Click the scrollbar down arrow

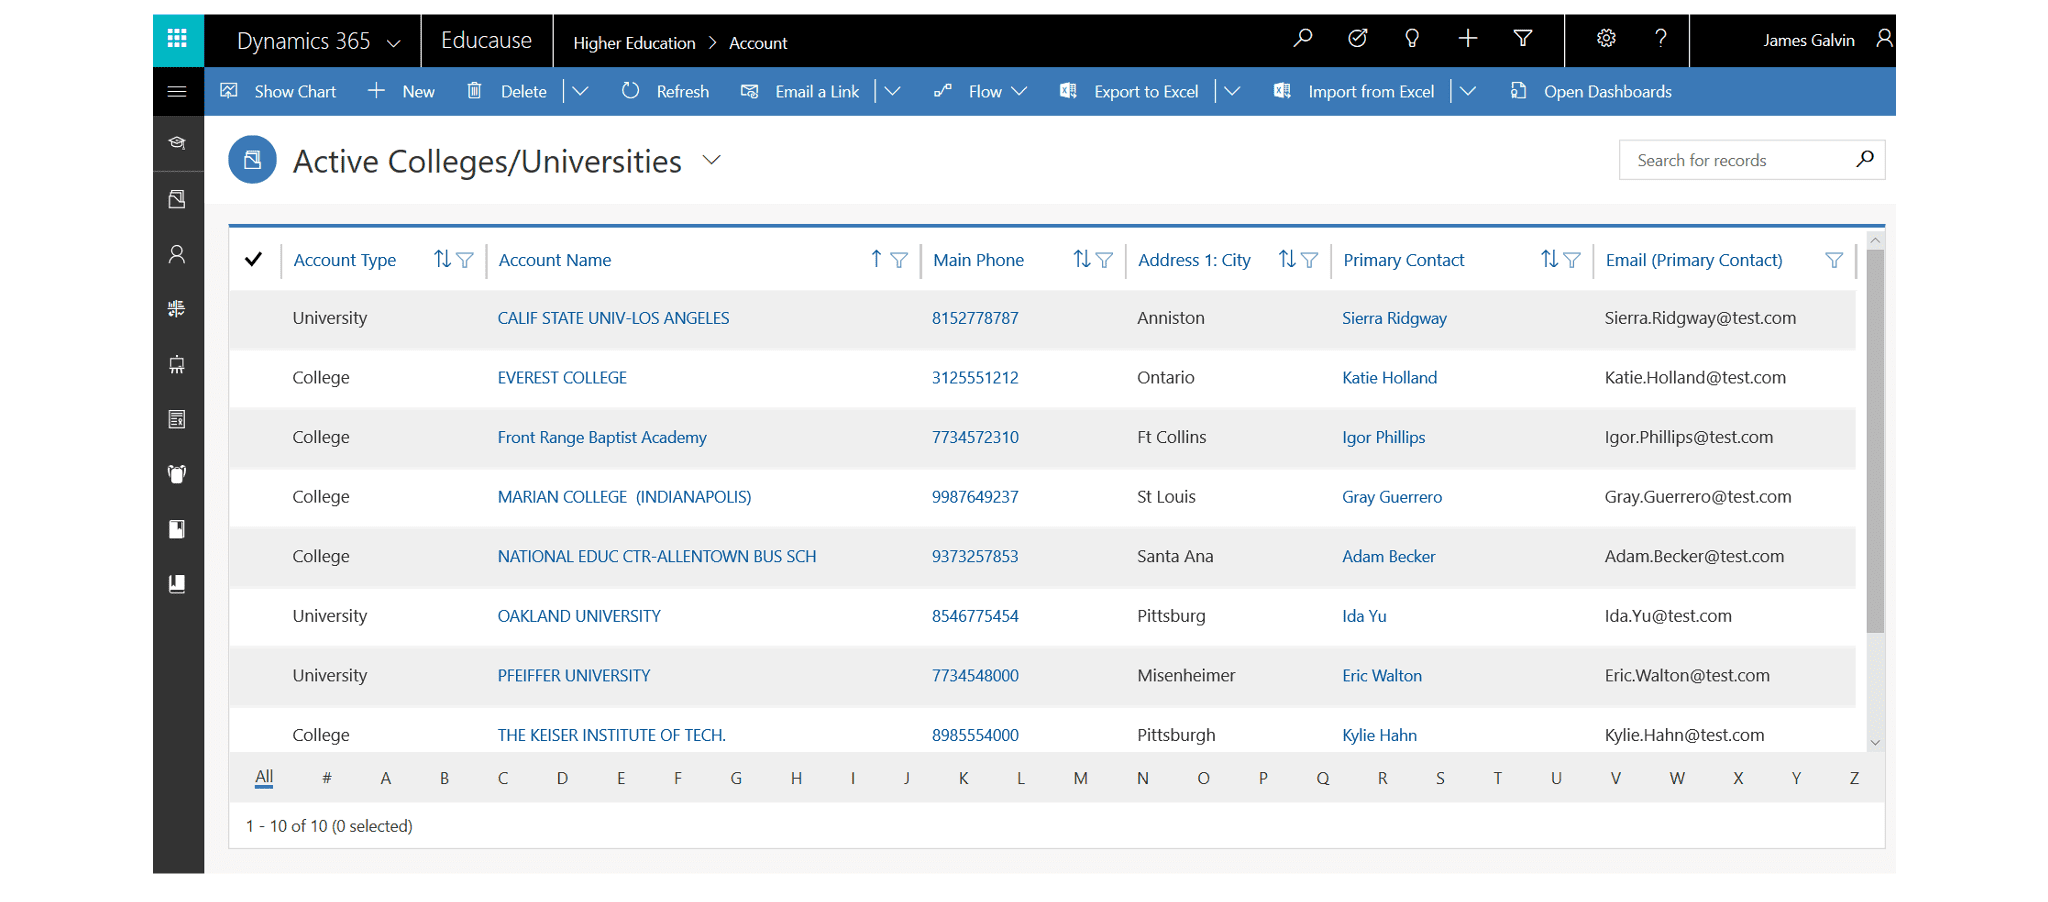(1875, 743)
